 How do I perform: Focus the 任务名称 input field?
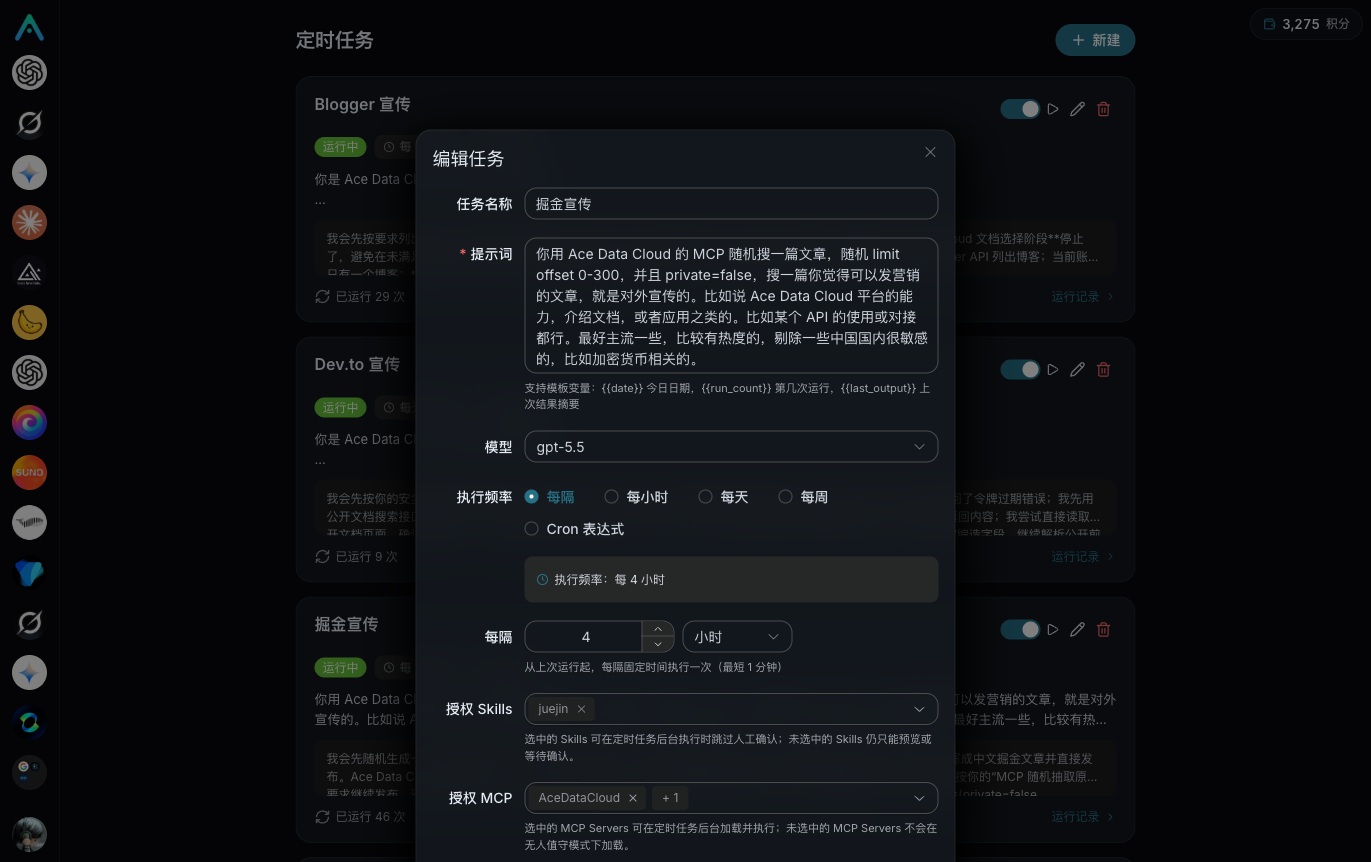click(731, 203)
